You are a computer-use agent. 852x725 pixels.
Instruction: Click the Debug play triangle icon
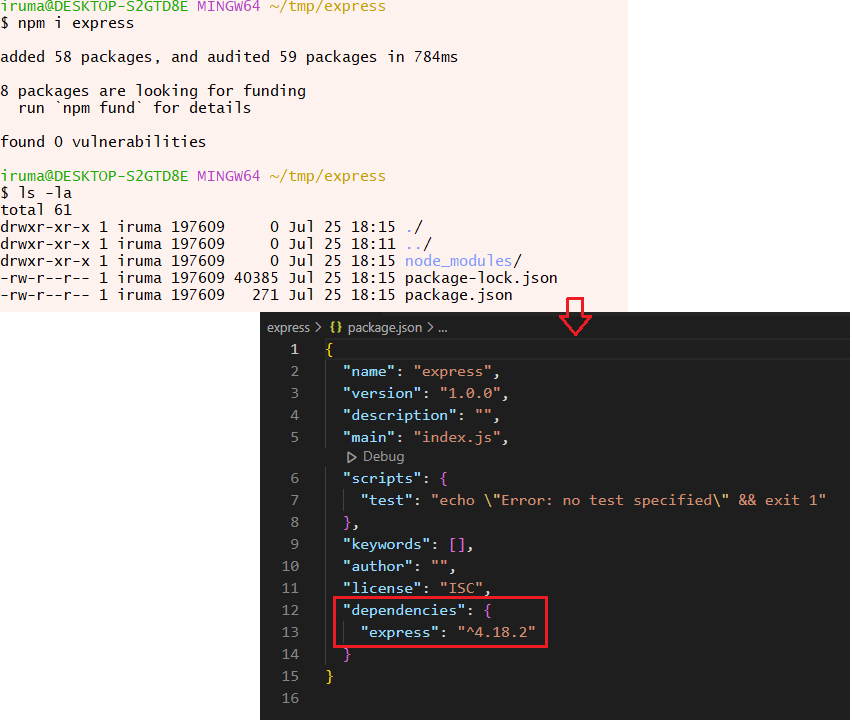click(x=352, y=457)
